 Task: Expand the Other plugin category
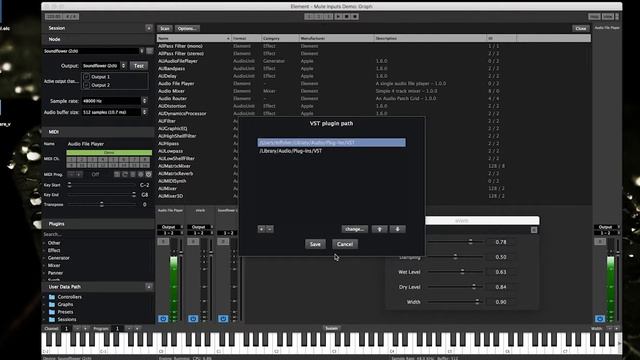click(54, 243)
